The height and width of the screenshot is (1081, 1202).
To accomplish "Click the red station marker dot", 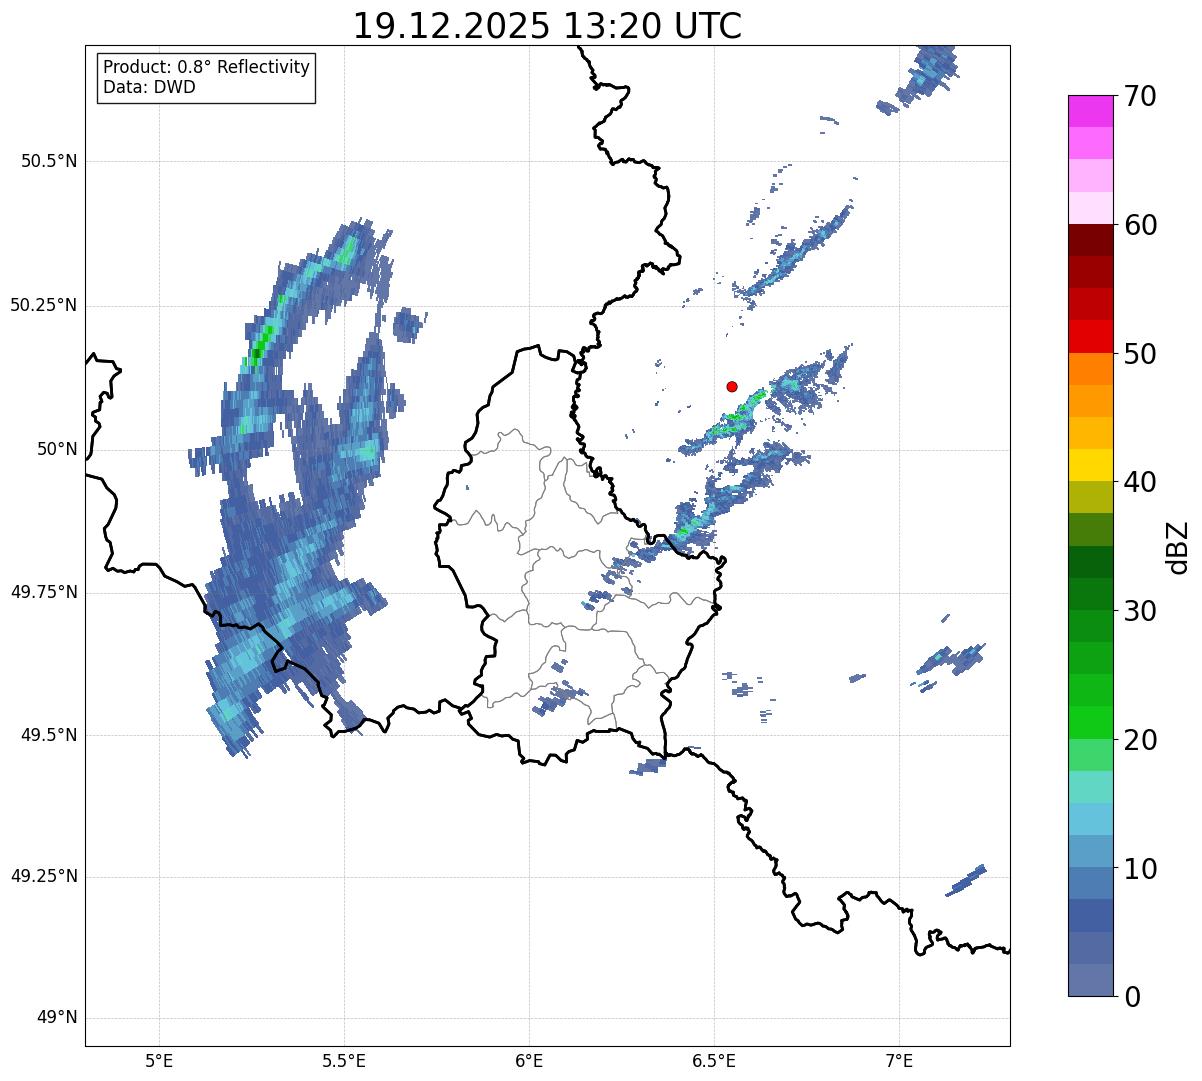I will click(x=732, y=386).
